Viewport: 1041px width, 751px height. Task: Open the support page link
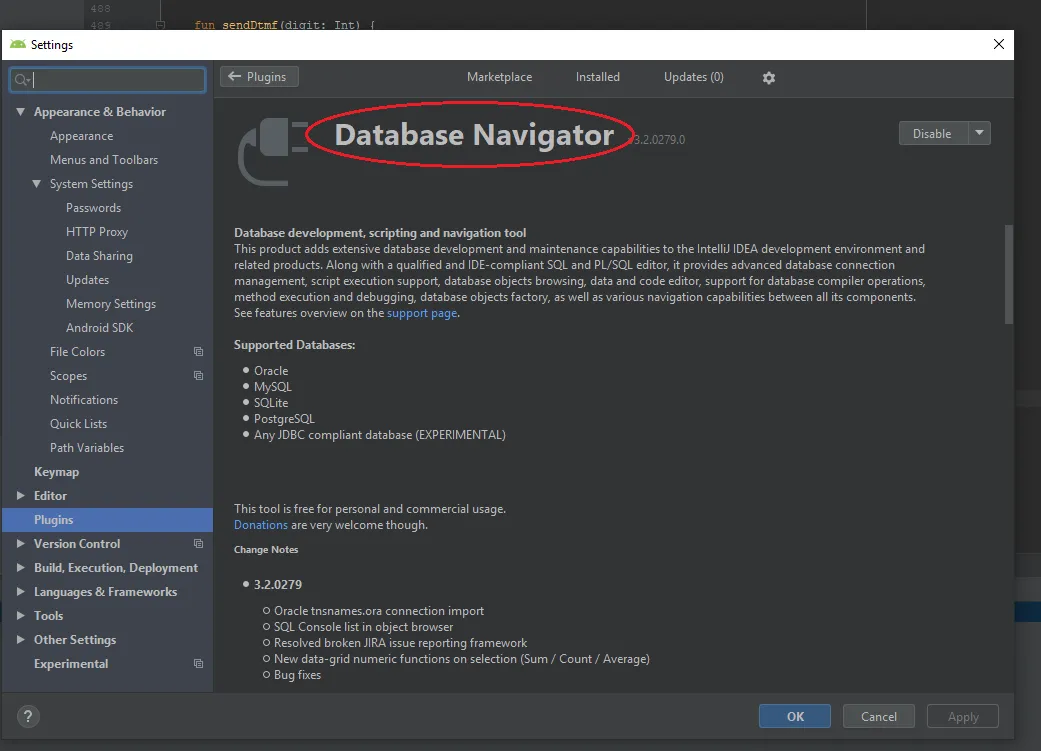(422, 313)
